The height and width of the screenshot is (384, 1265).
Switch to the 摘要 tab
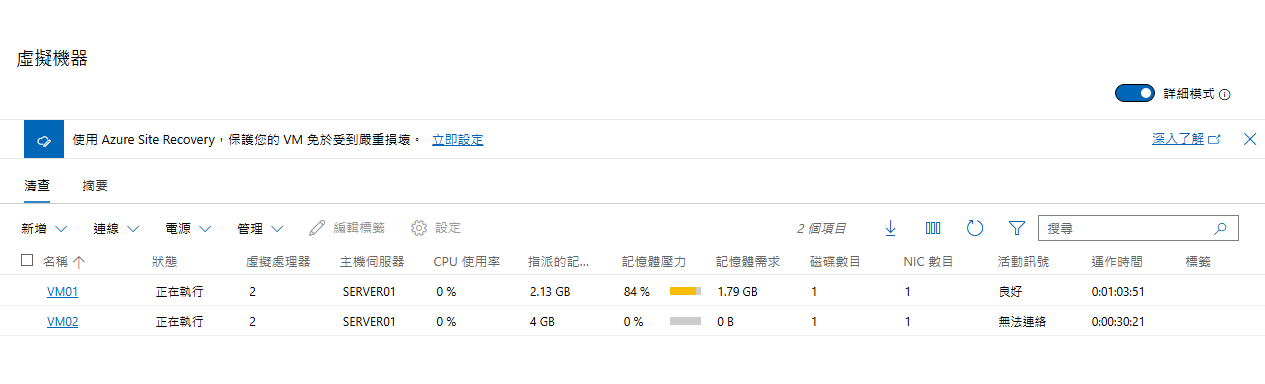[x=95, y=186]
